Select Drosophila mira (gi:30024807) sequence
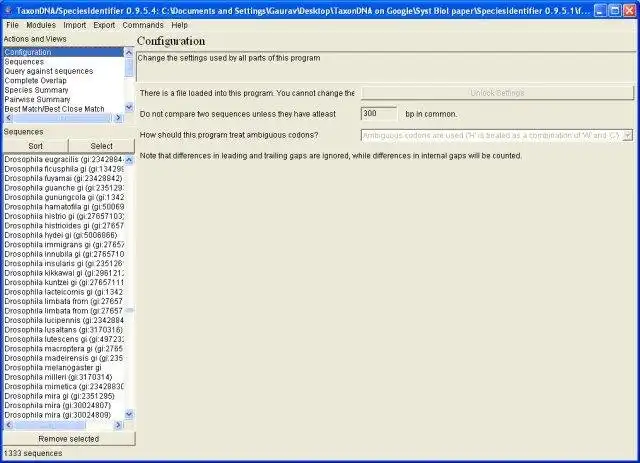640x463 pixels. click(x=63, y=405)
